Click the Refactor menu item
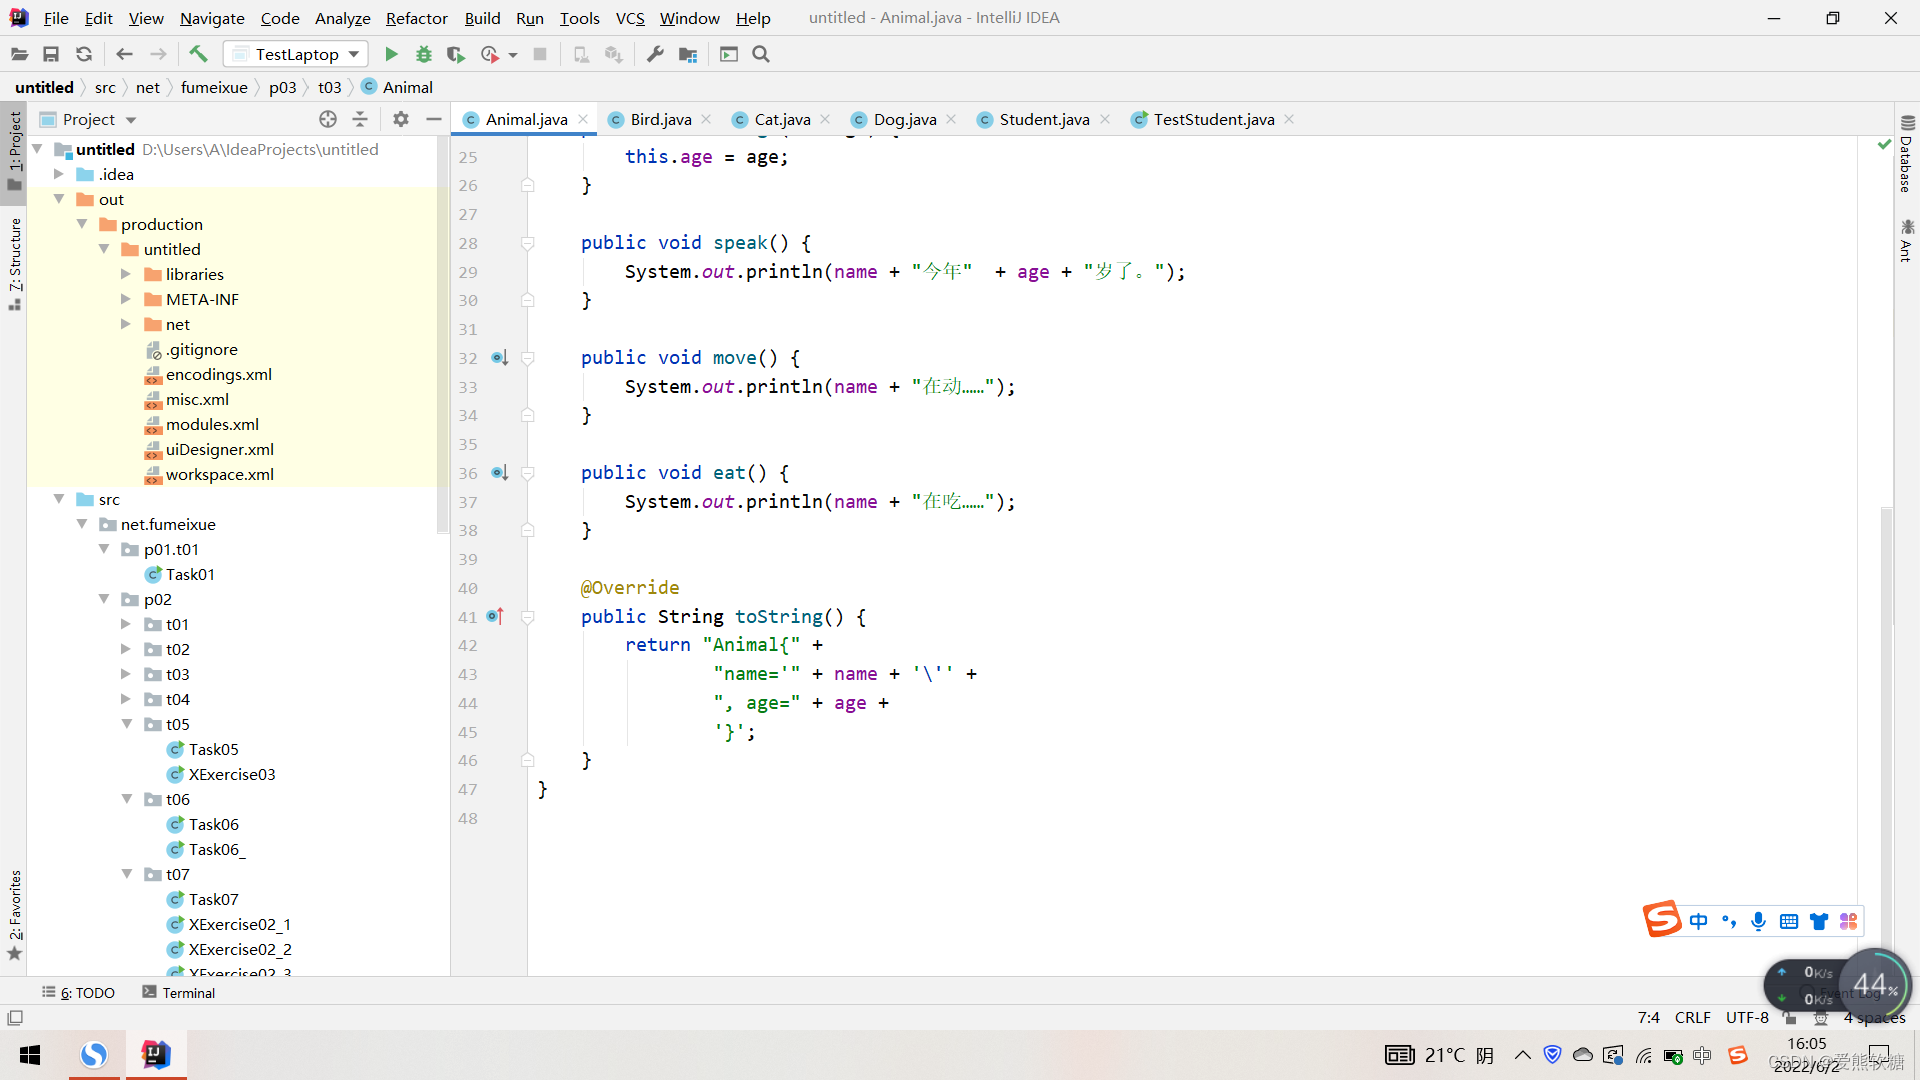The image size is (1920, 1080). [414, 17]
